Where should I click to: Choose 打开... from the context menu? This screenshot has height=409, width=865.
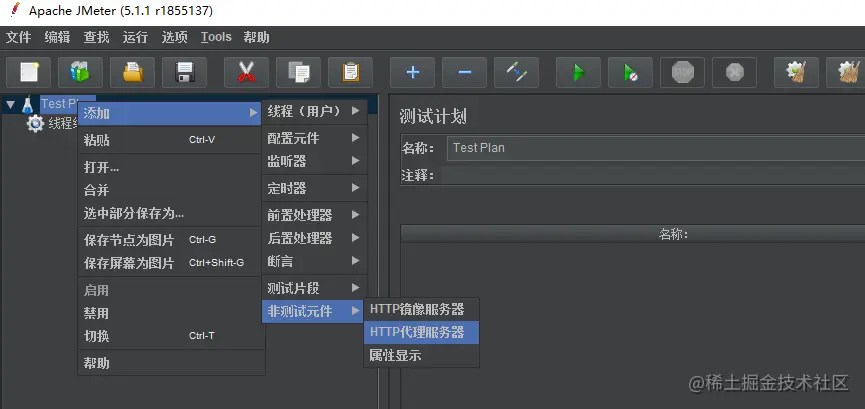170,167
